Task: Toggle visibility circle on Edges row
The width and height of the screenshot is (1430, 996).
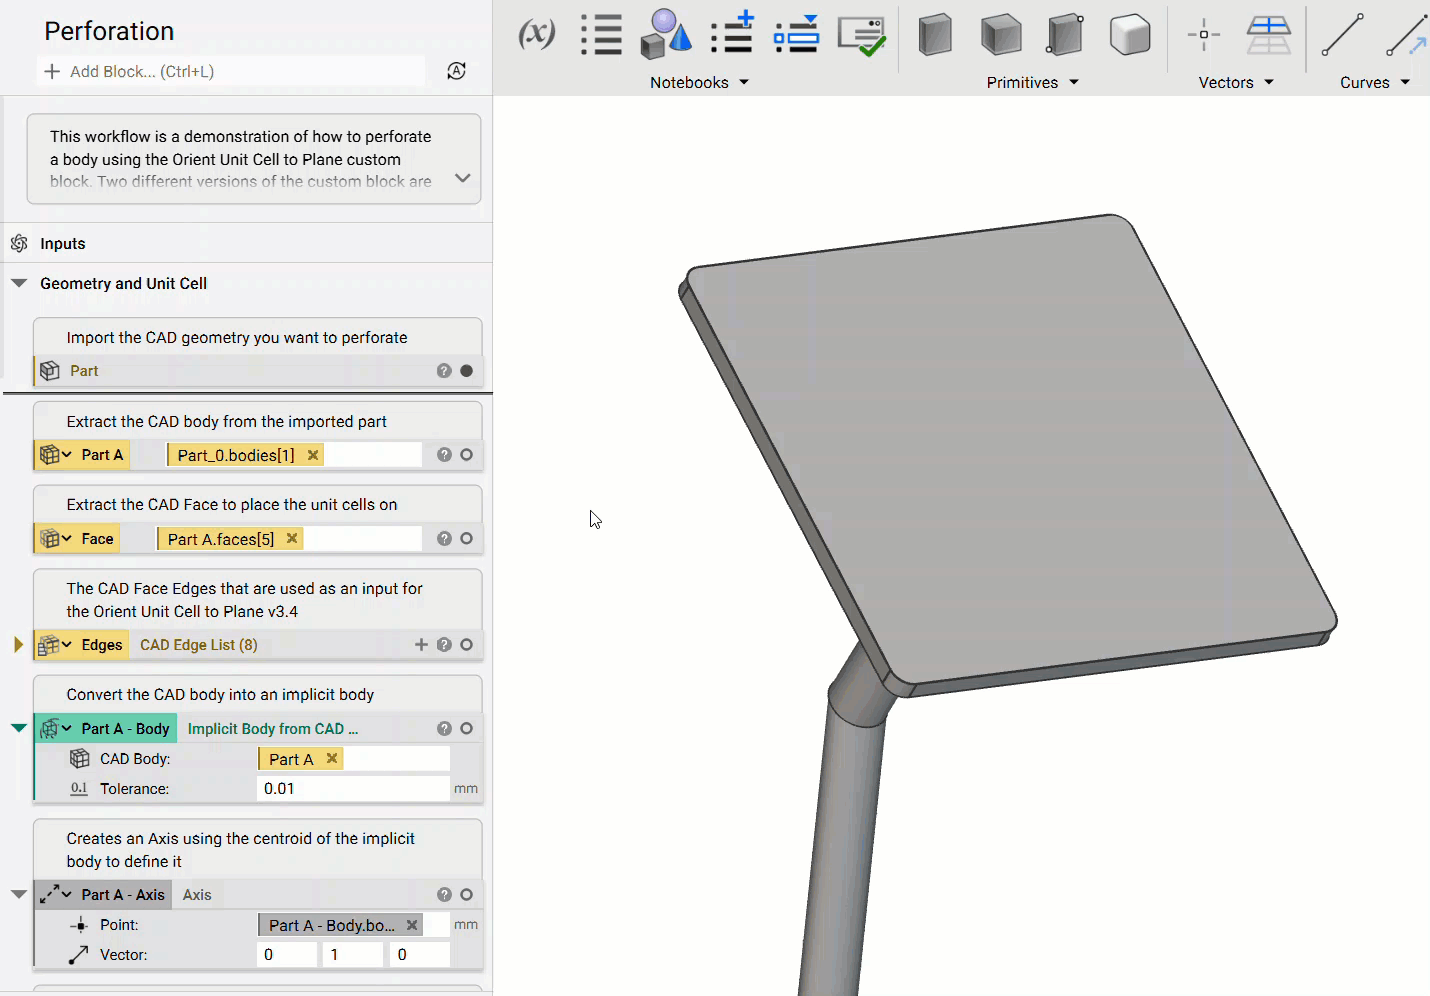Action: [466, 645]
